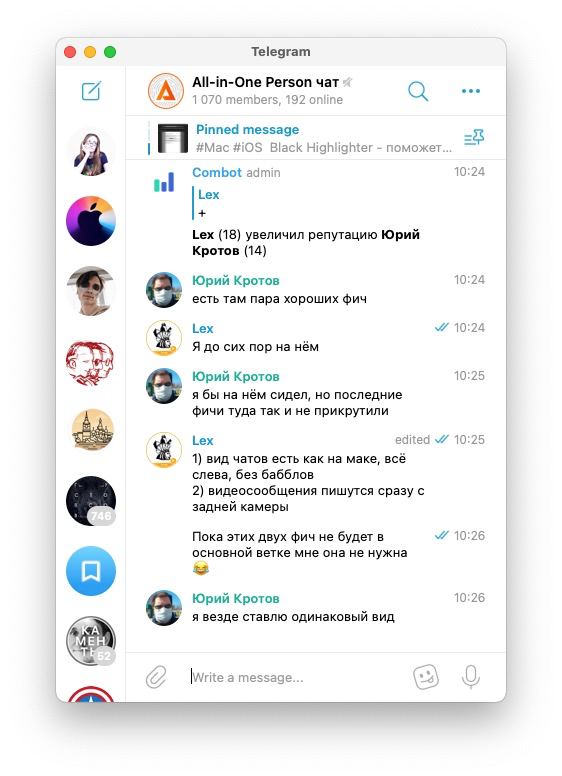562x776 pixels.
Task: Open the girl avatar chat in sidebar
Action: click(91, 151)
